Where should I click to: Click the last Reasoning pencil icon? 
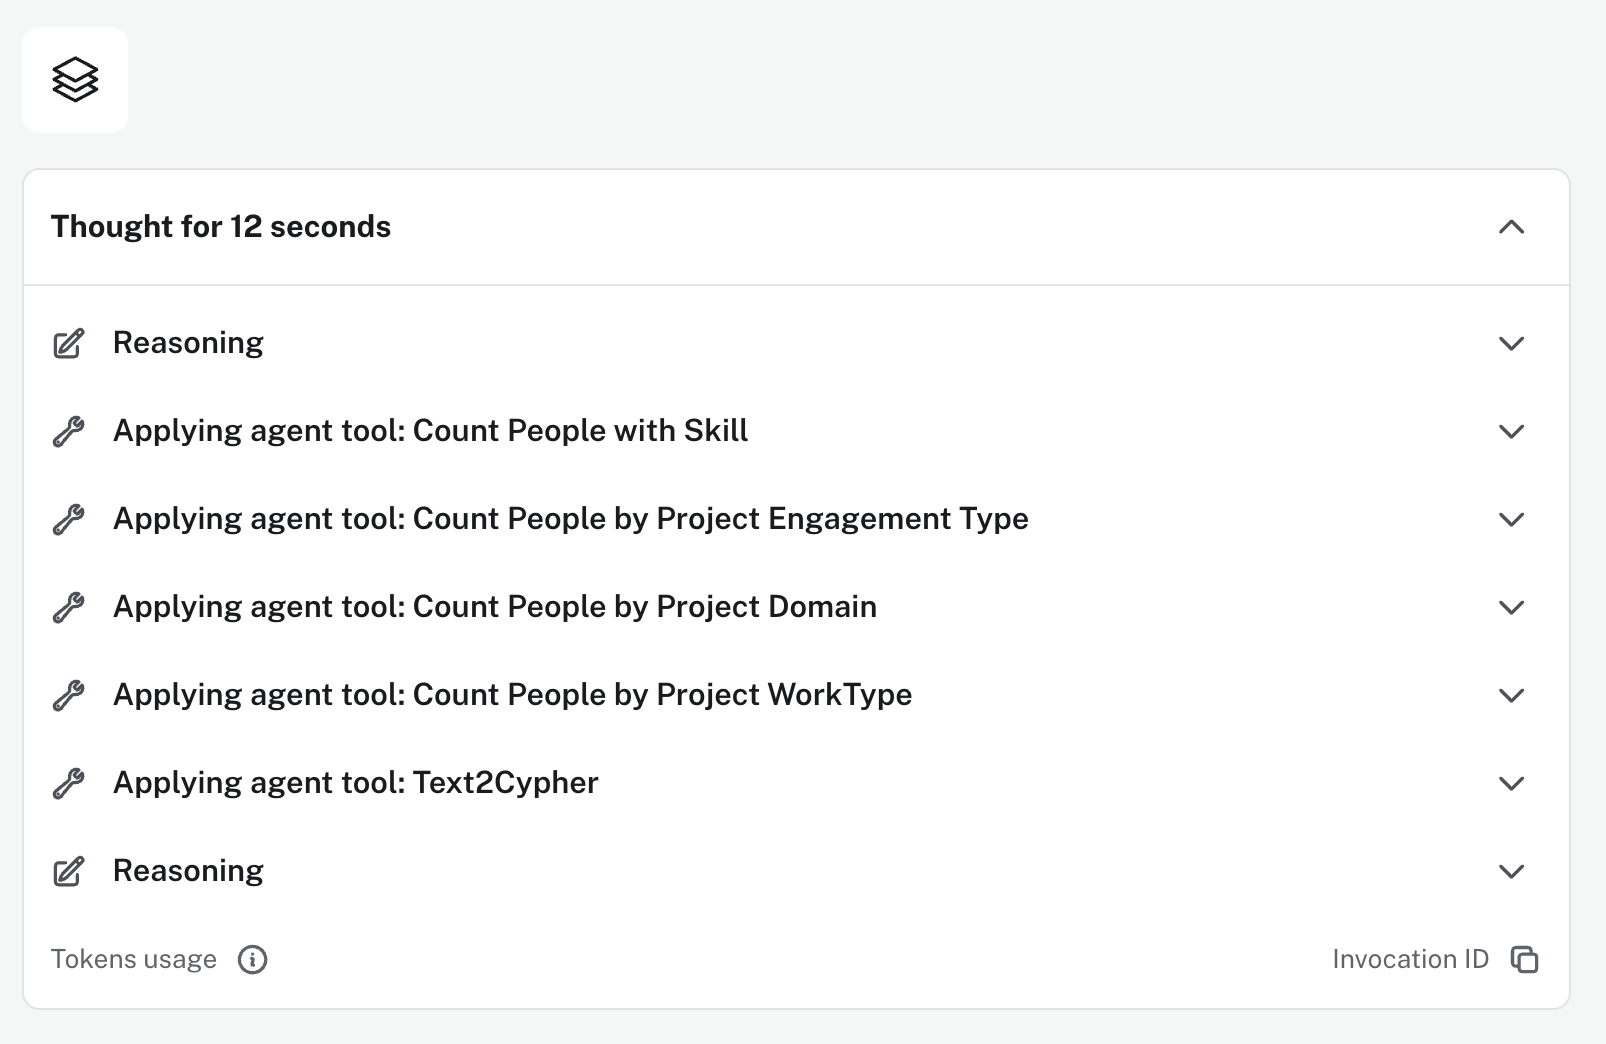click(68, 872)
